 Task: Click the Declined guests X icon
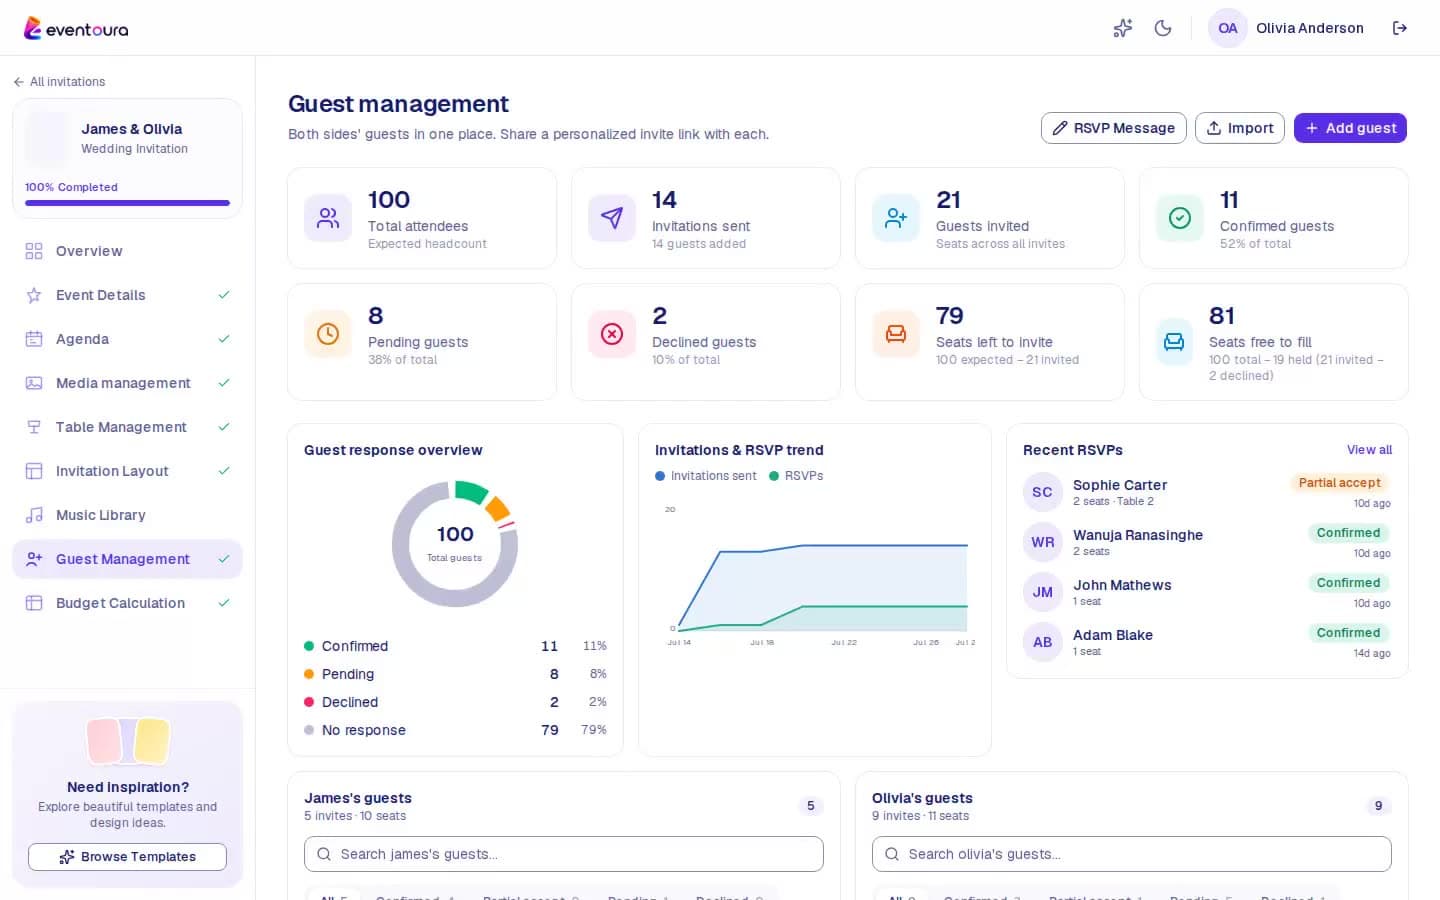coord(612,334)
